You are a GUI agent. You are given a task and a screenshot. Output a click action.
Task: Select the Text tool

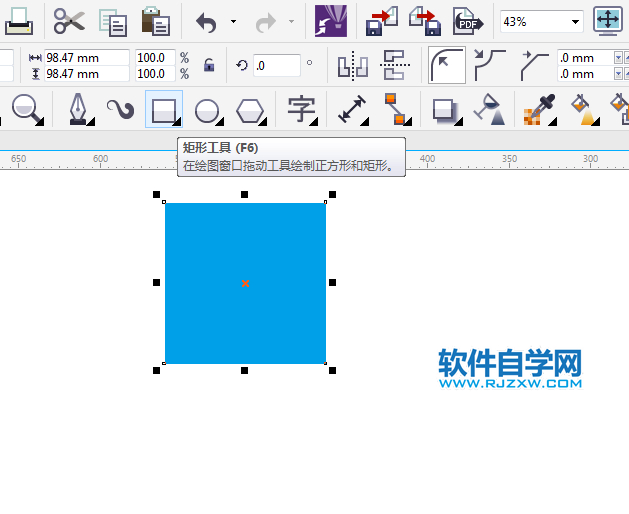[x=302, y=109]
